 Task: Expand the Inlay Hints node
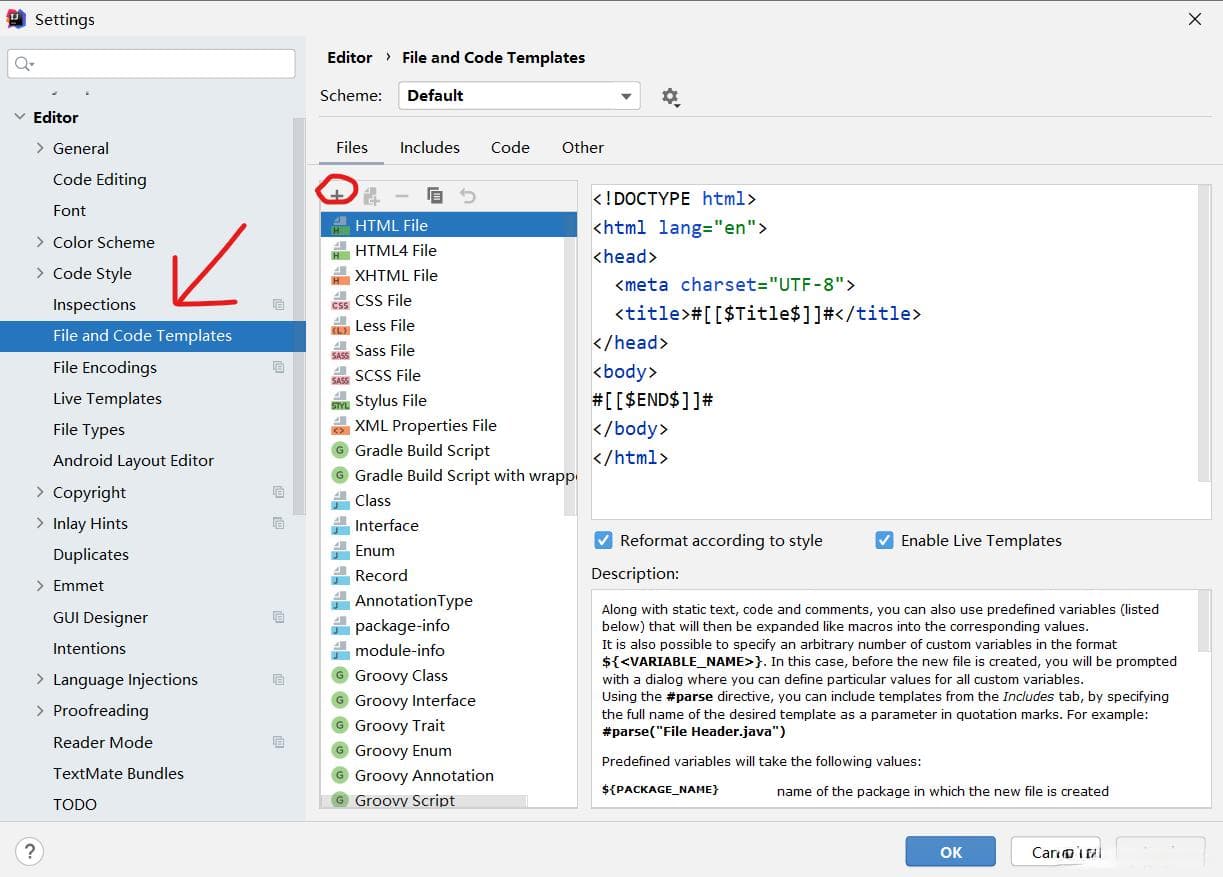point(40,523)
